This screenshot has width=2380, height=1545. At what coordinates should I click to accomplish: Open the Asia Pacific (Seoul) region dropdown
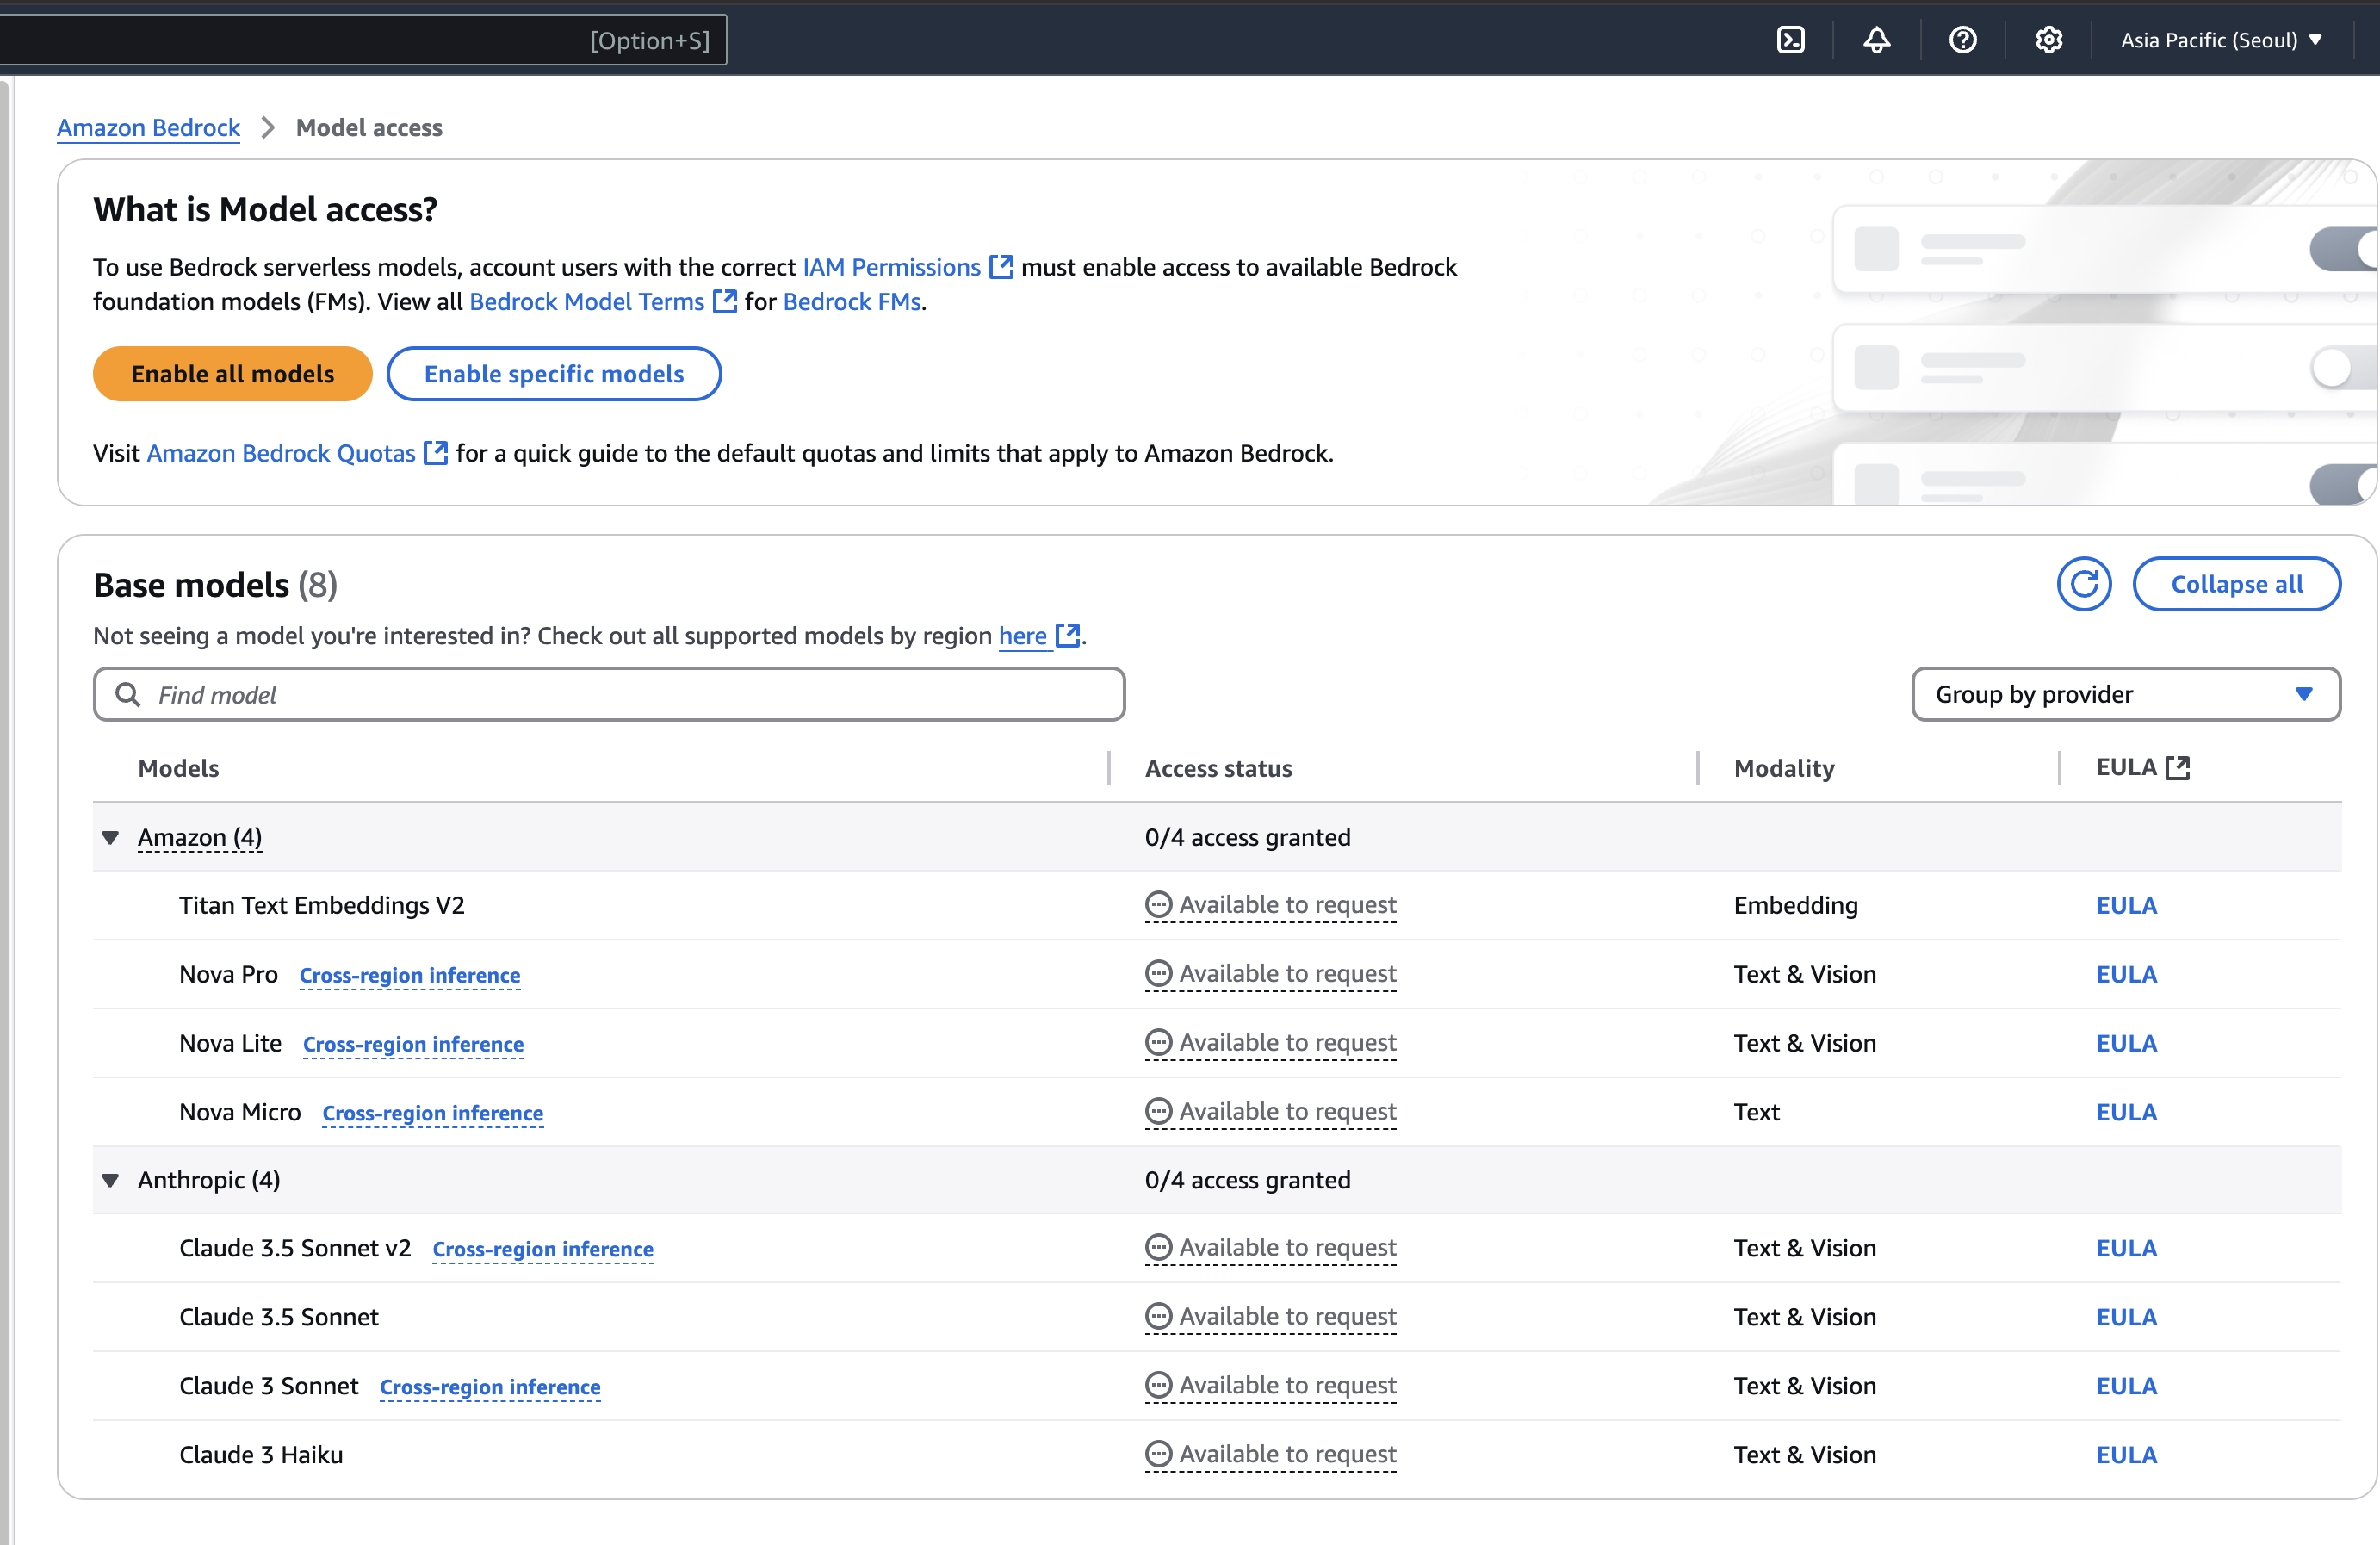tap(2220, 40)
